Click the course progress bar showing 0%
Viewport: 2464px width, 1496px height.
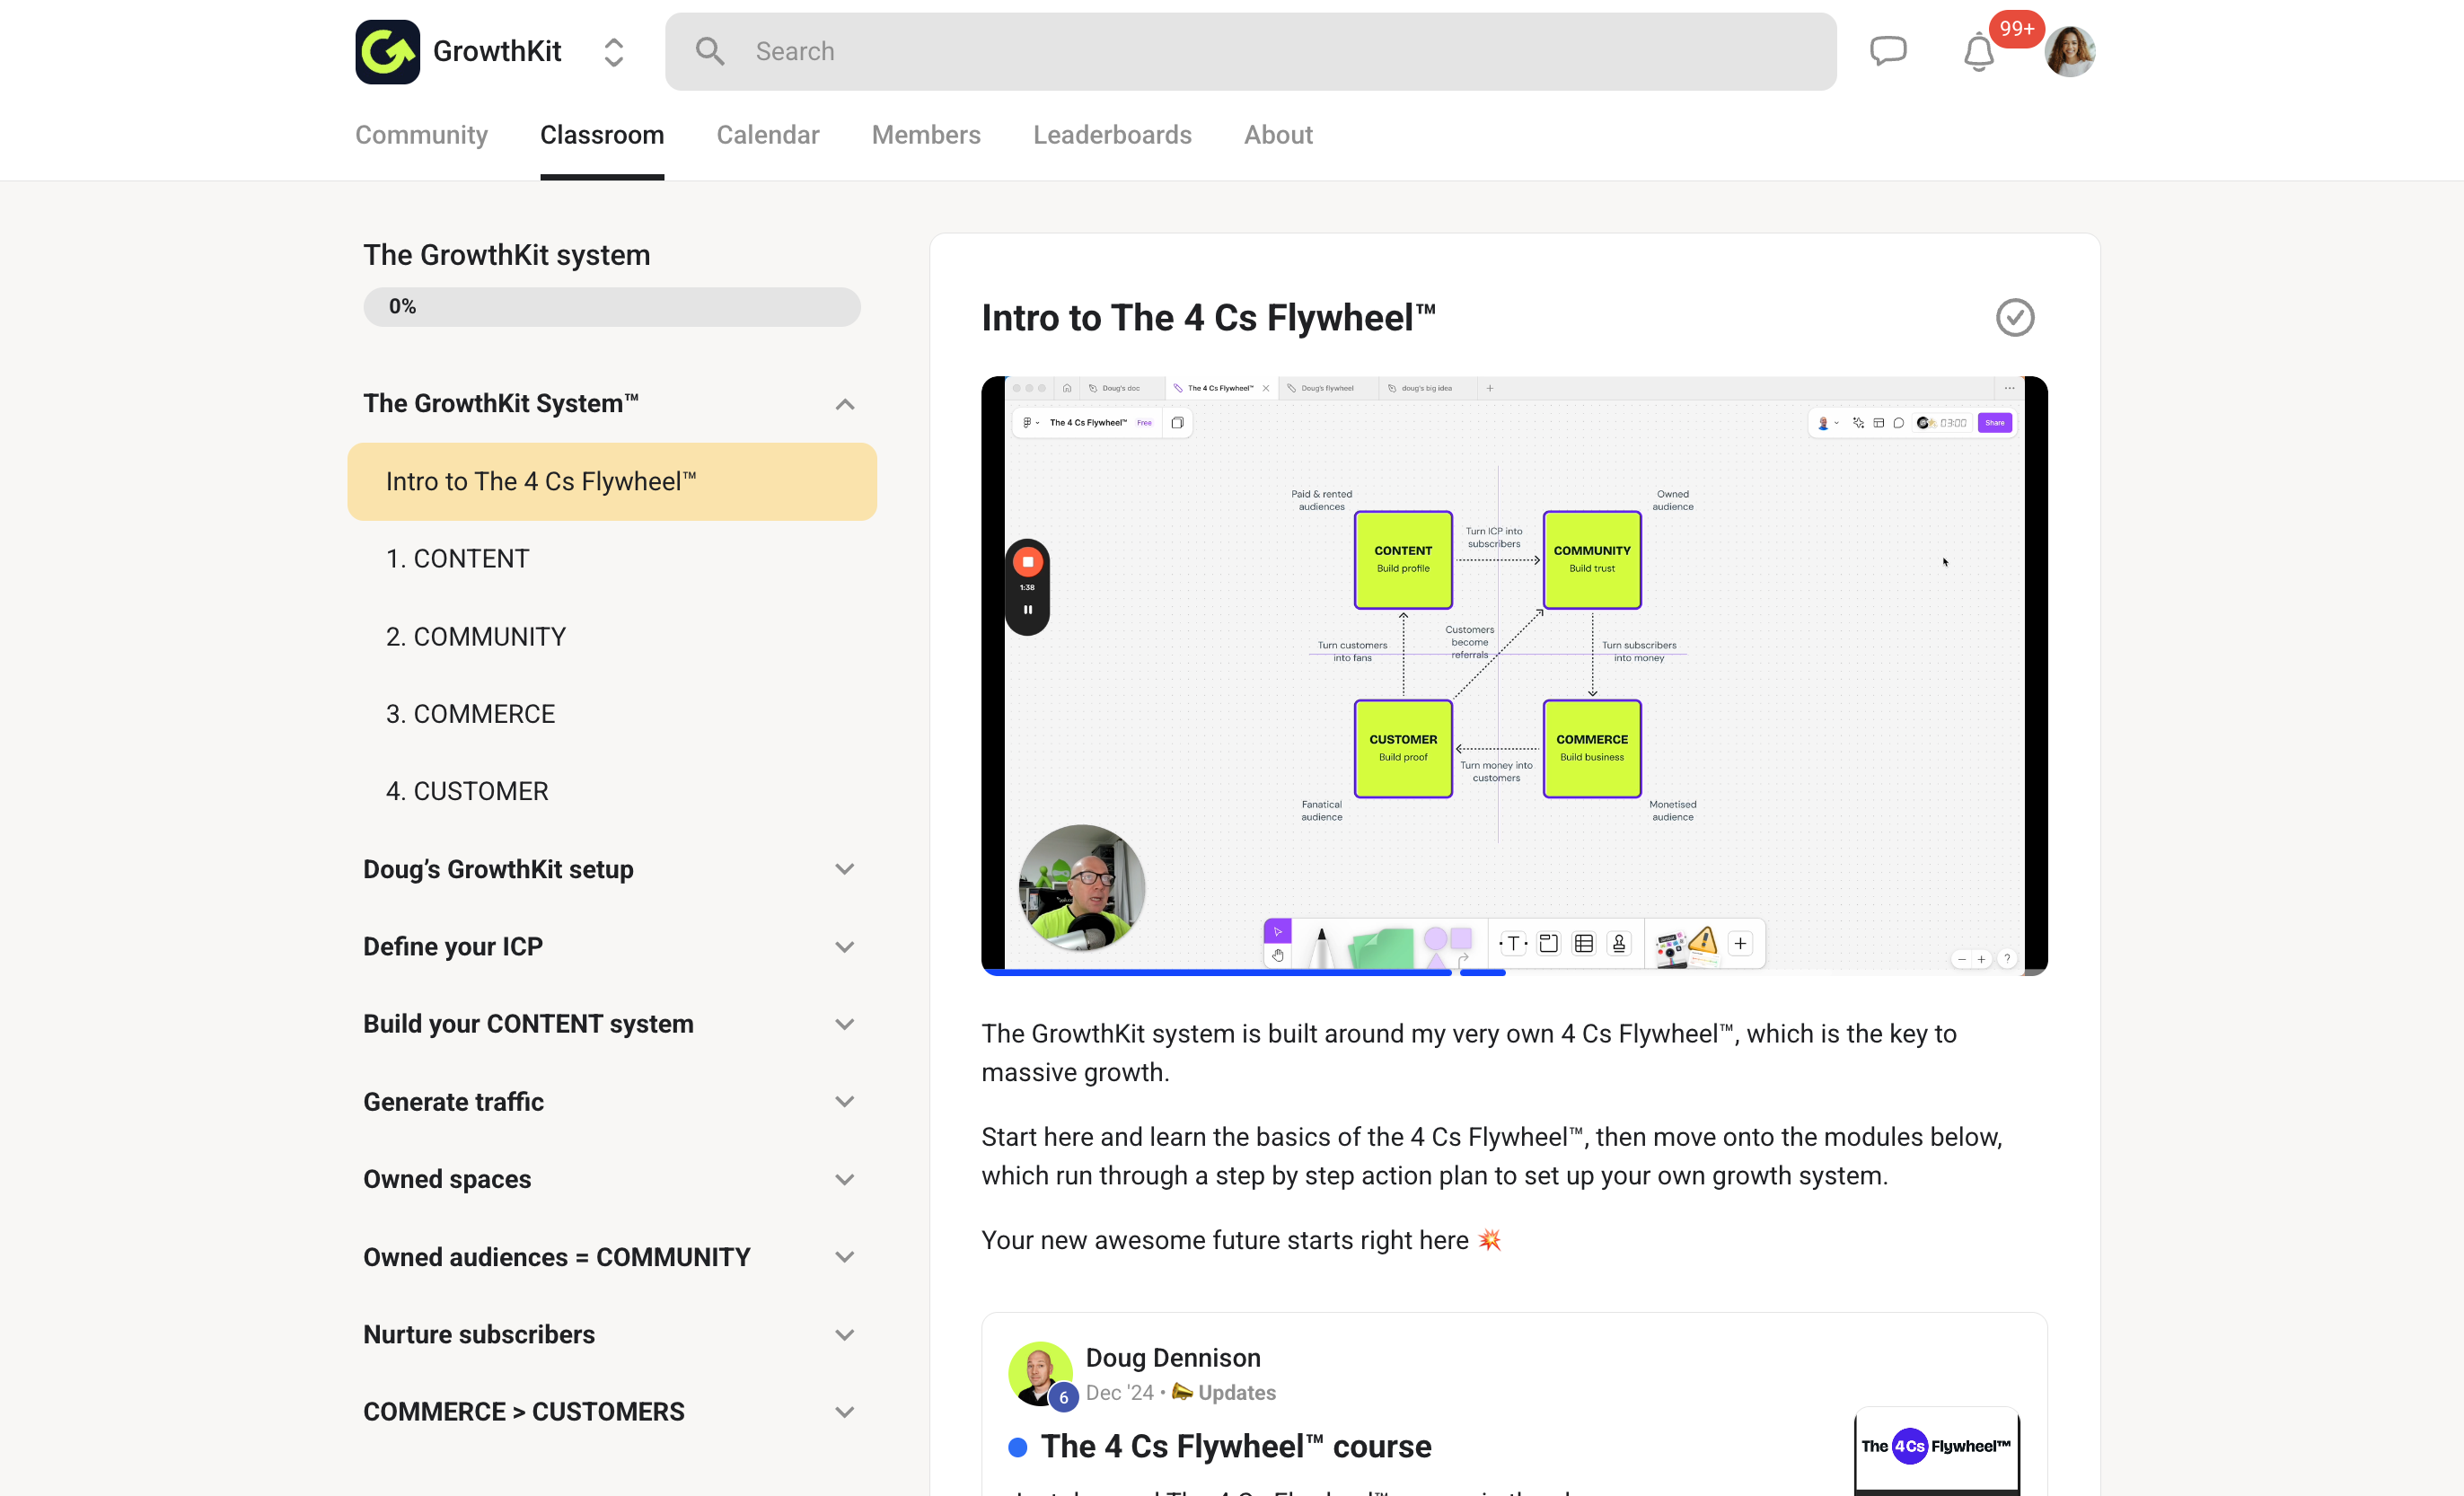(612, 307)
